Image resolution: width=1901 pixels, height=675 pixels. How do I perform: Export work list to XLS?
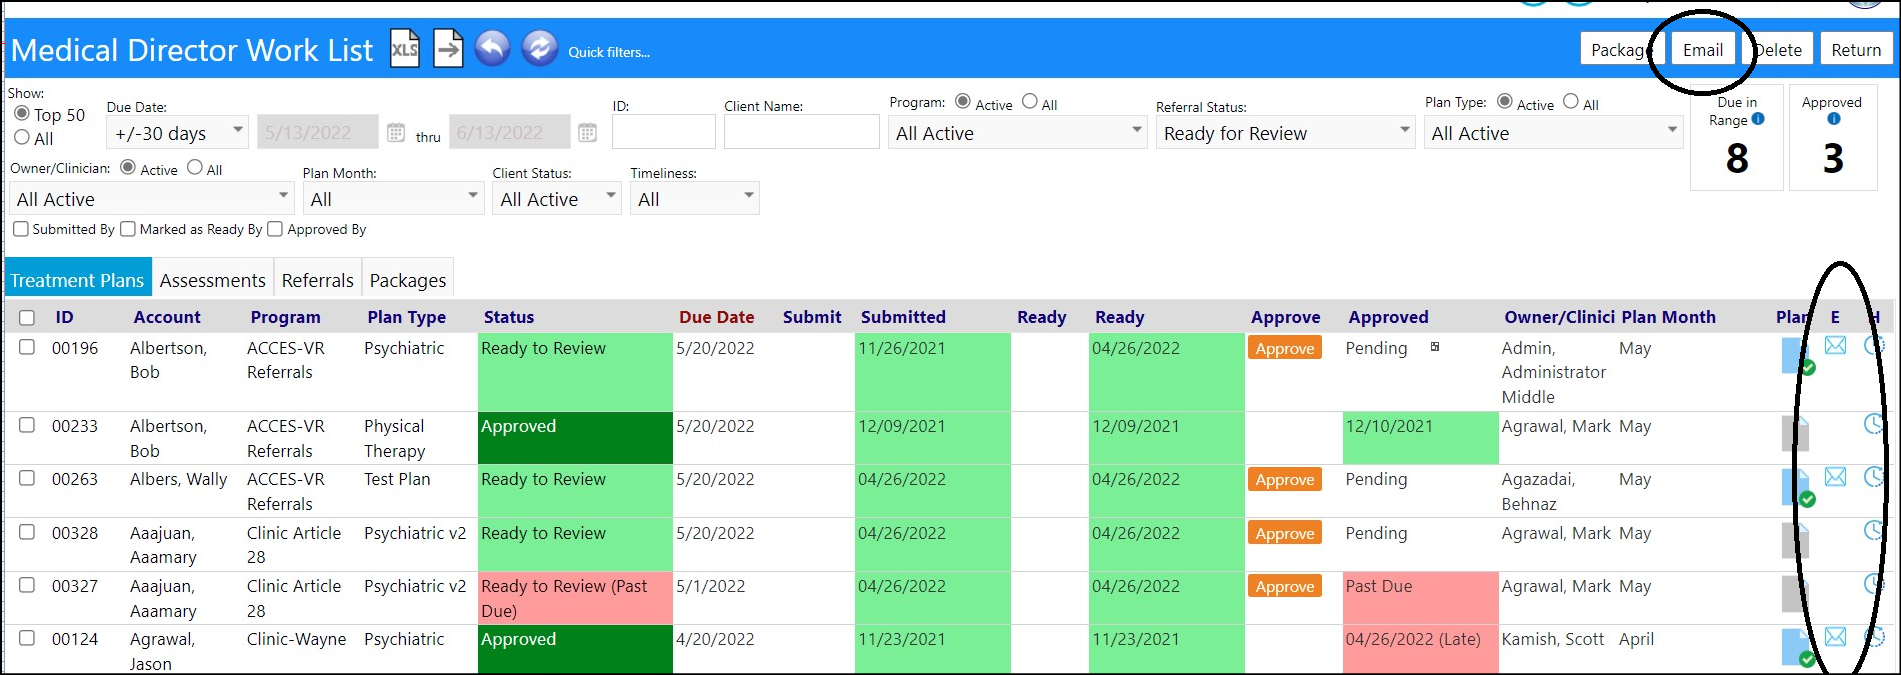pyautogui.click(x=405, y=48)
